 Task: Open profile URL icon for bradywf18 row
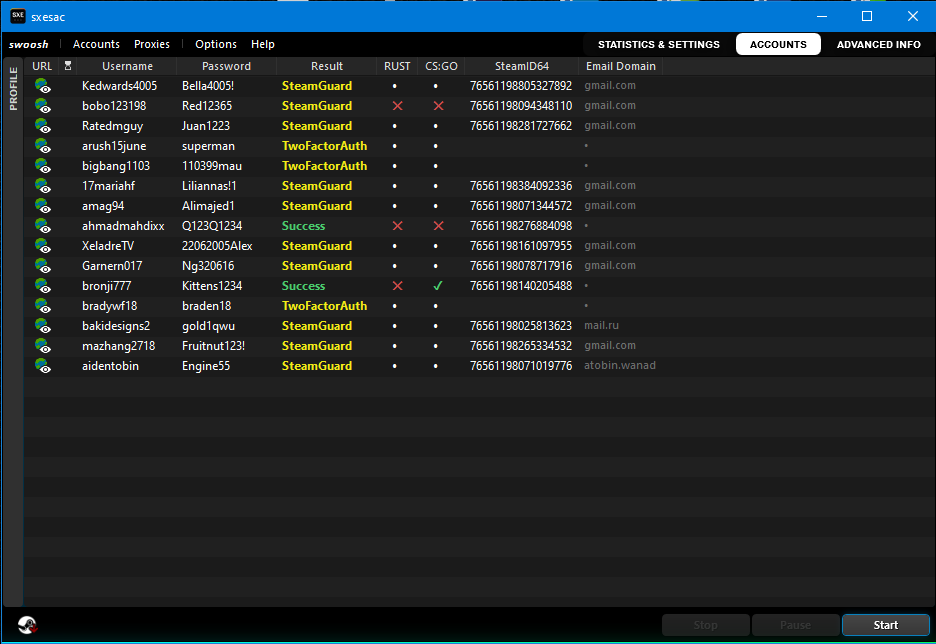pos(42,306)
